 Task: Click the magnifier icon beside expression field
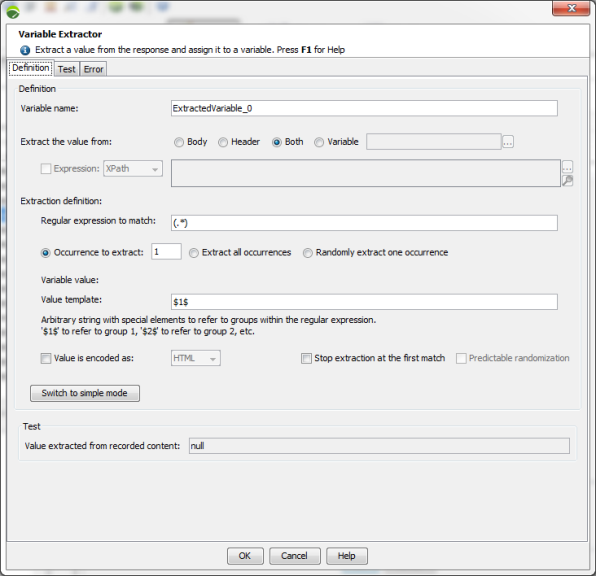[567, 180]
